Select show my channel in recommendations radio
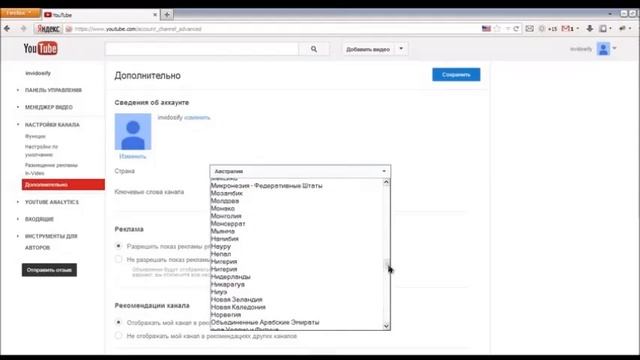This screenshot has width=640, height=360. pyautogui.click(x=118, y=322)
